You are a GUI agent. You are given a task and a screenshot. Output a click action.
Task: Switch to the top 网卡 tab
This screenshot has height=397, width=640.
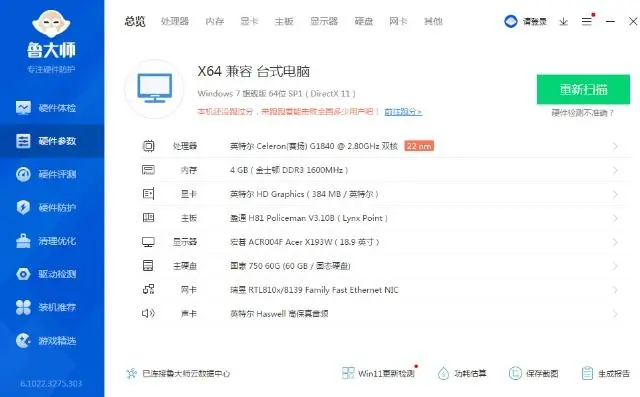398,21
